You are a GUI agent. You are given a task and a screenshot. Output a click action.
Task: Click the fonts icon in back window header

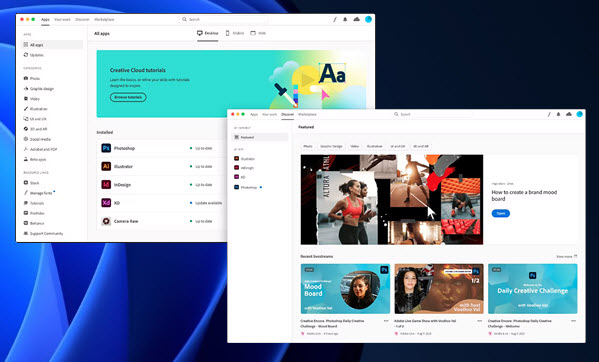point(335,19)
